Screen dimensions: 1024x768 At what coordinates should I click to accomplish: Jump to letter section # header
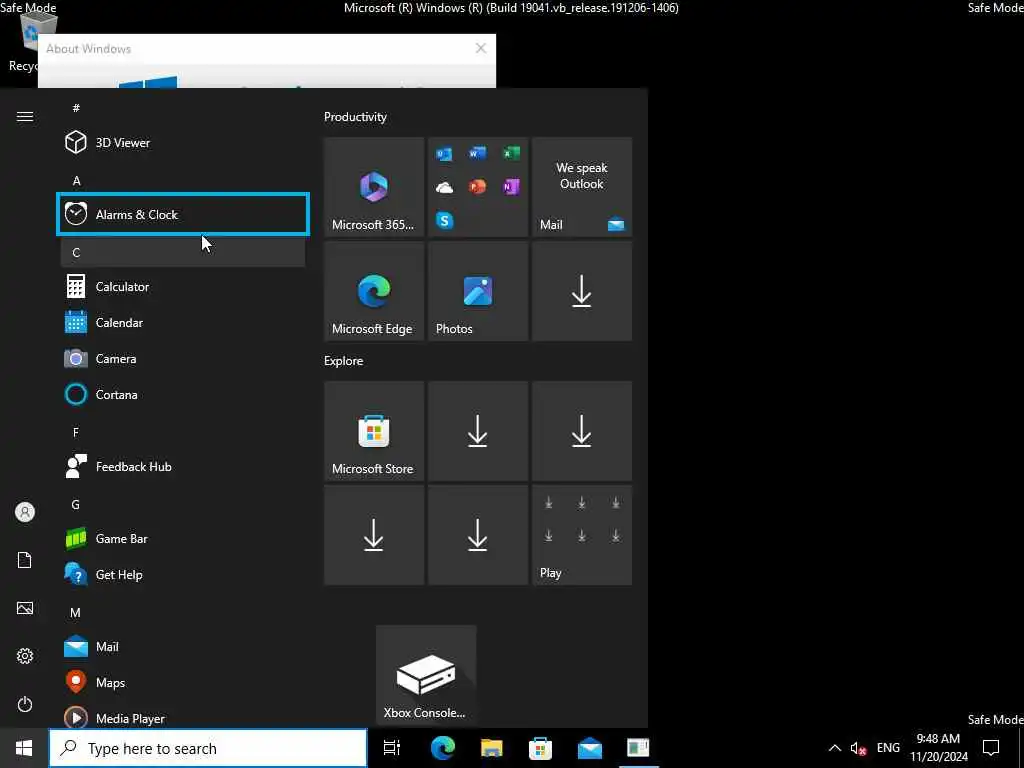(x=183, y=108)
